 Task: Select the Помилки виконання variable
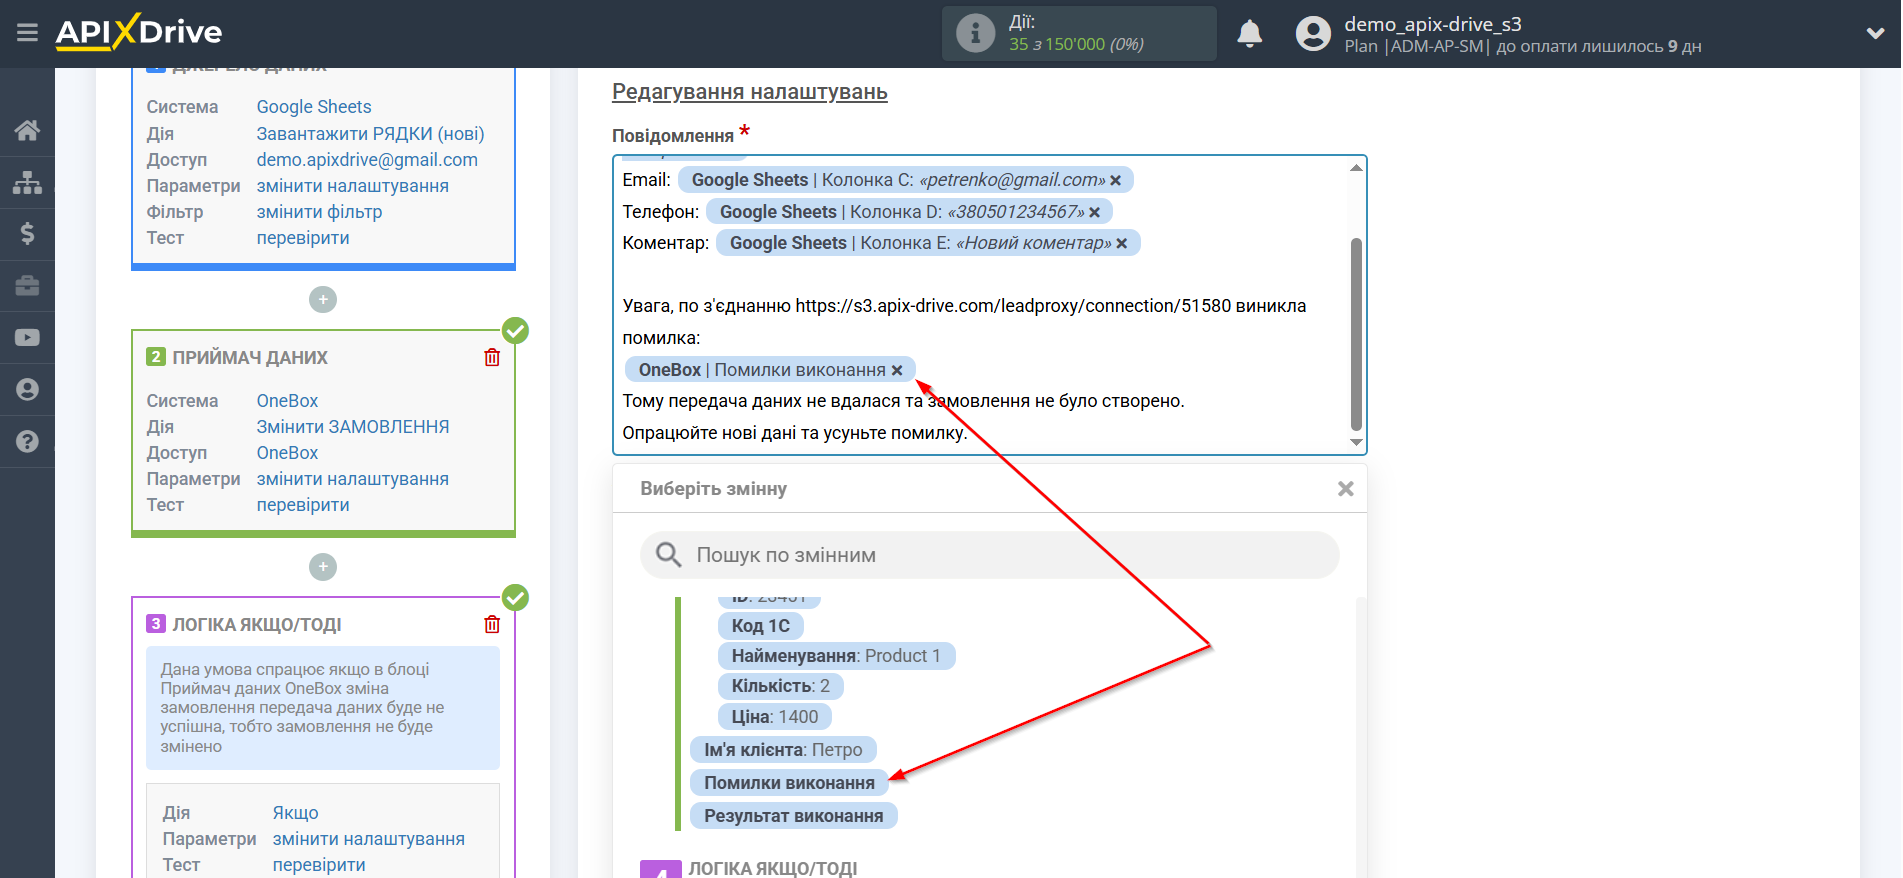[789, 783]
